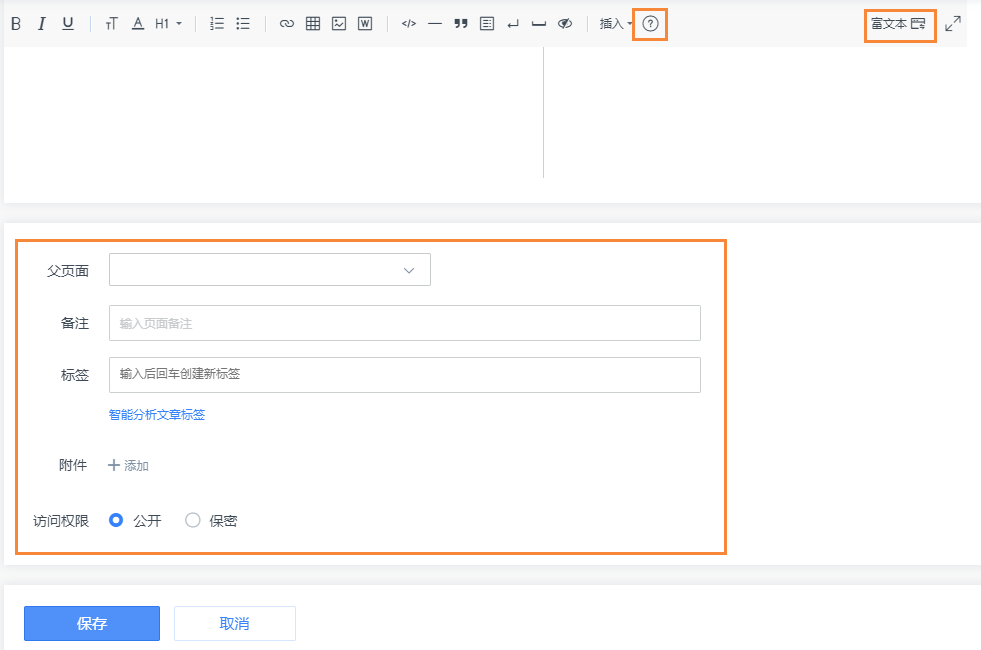Toggle underline formatting

pos(68,24)
